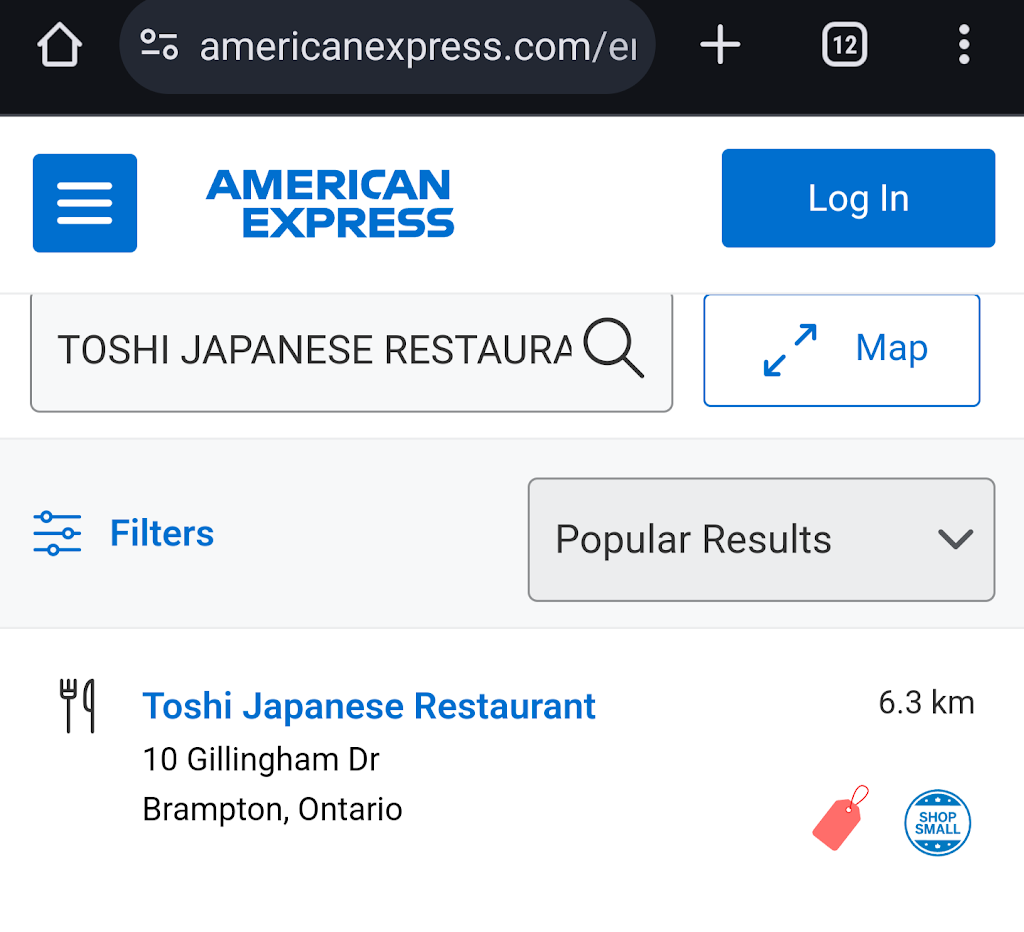Viewport: 1024px width, 932px height.
Task: Show the 12 open tabs
Action: (x=844, y=45)
